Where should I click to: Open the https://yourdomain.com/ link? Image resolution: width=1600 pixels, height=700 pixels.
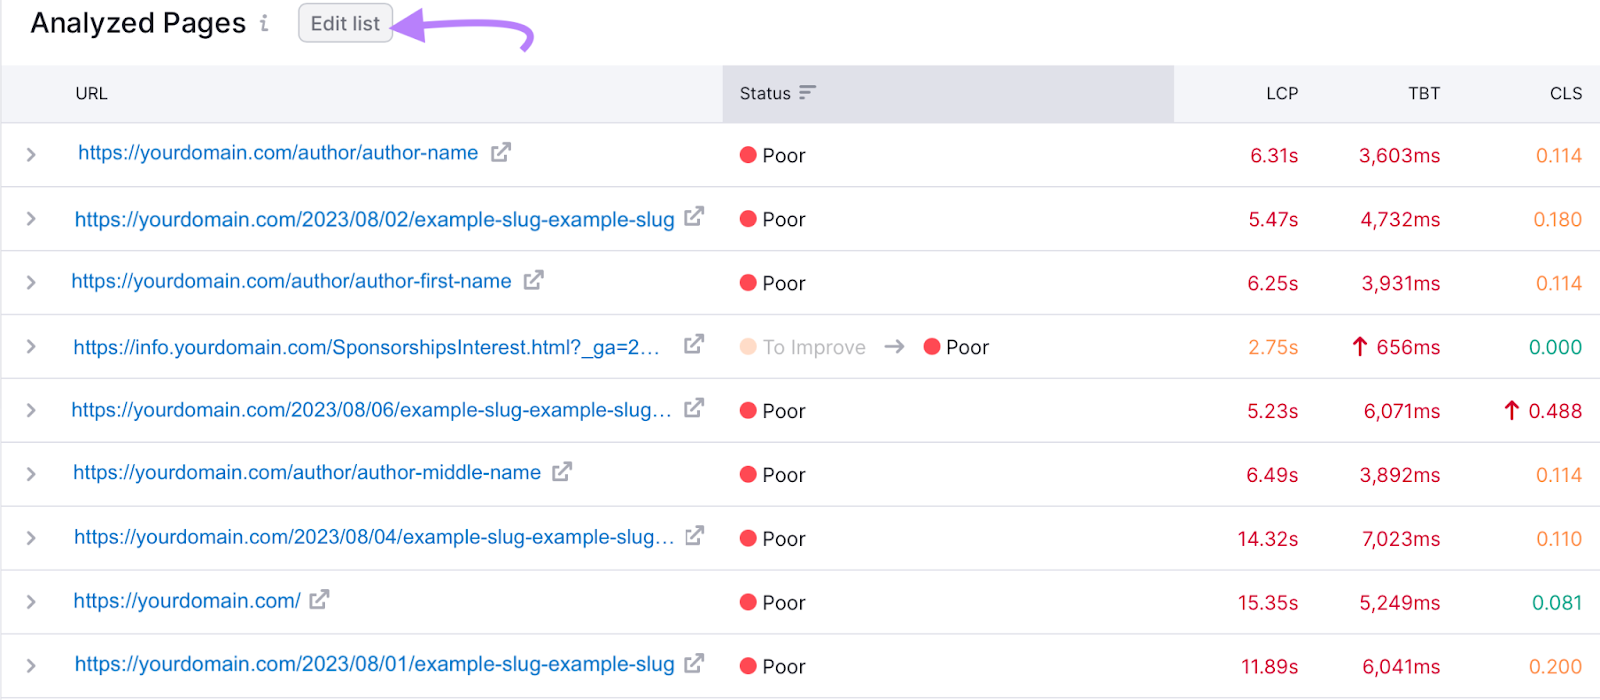tap(187, 601)
